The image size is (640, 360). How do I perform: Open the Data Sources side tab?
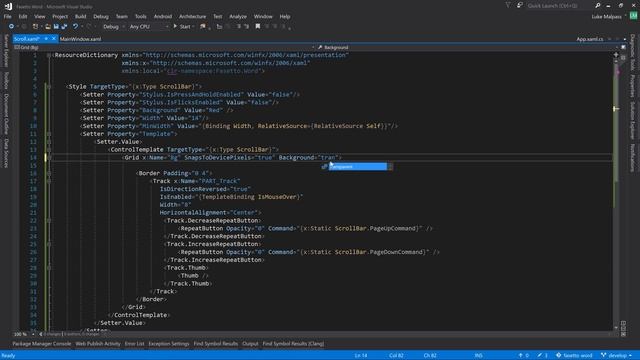6,153
